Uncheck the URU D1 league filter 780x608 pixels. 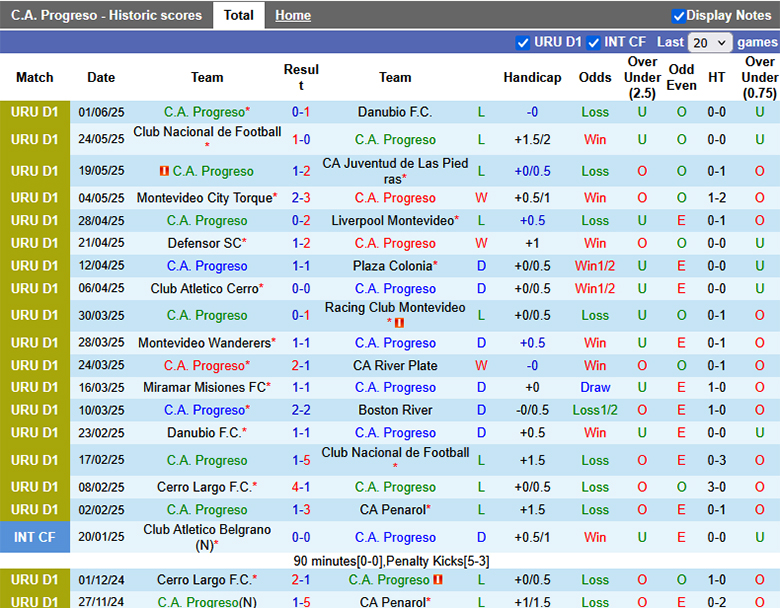click(x=522, y=43)
